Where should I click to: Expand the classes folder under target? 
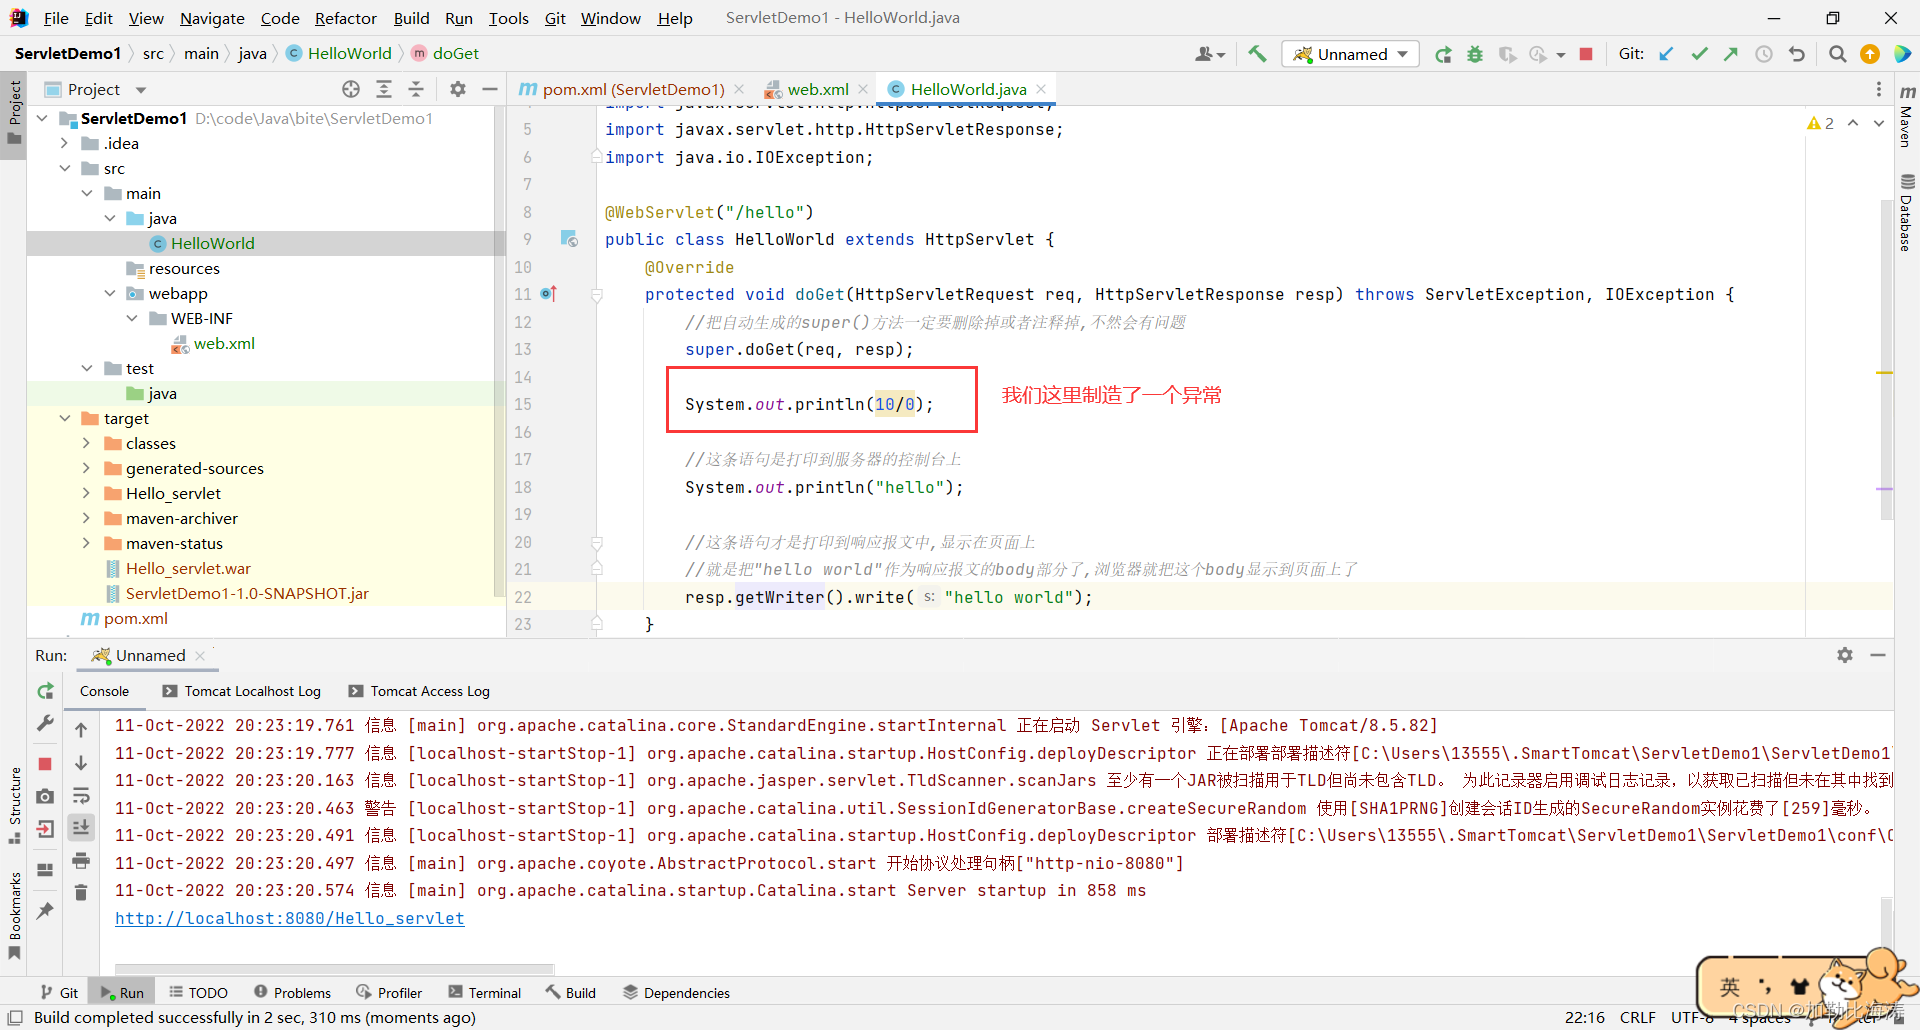(x=88, y=443)
